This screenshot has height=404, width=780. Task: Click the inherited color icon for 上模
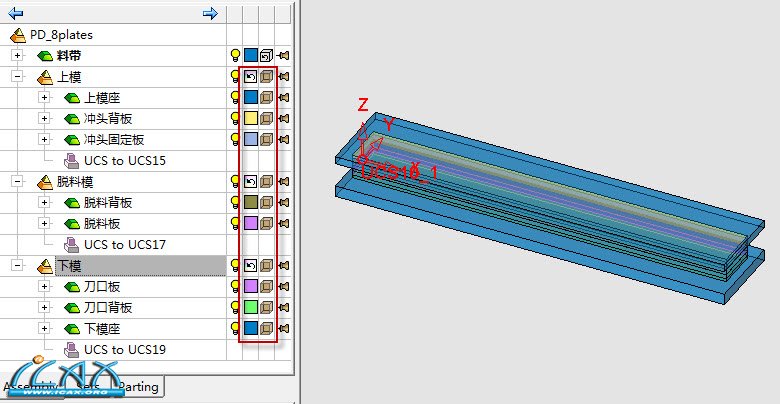[x=251, y=76]
